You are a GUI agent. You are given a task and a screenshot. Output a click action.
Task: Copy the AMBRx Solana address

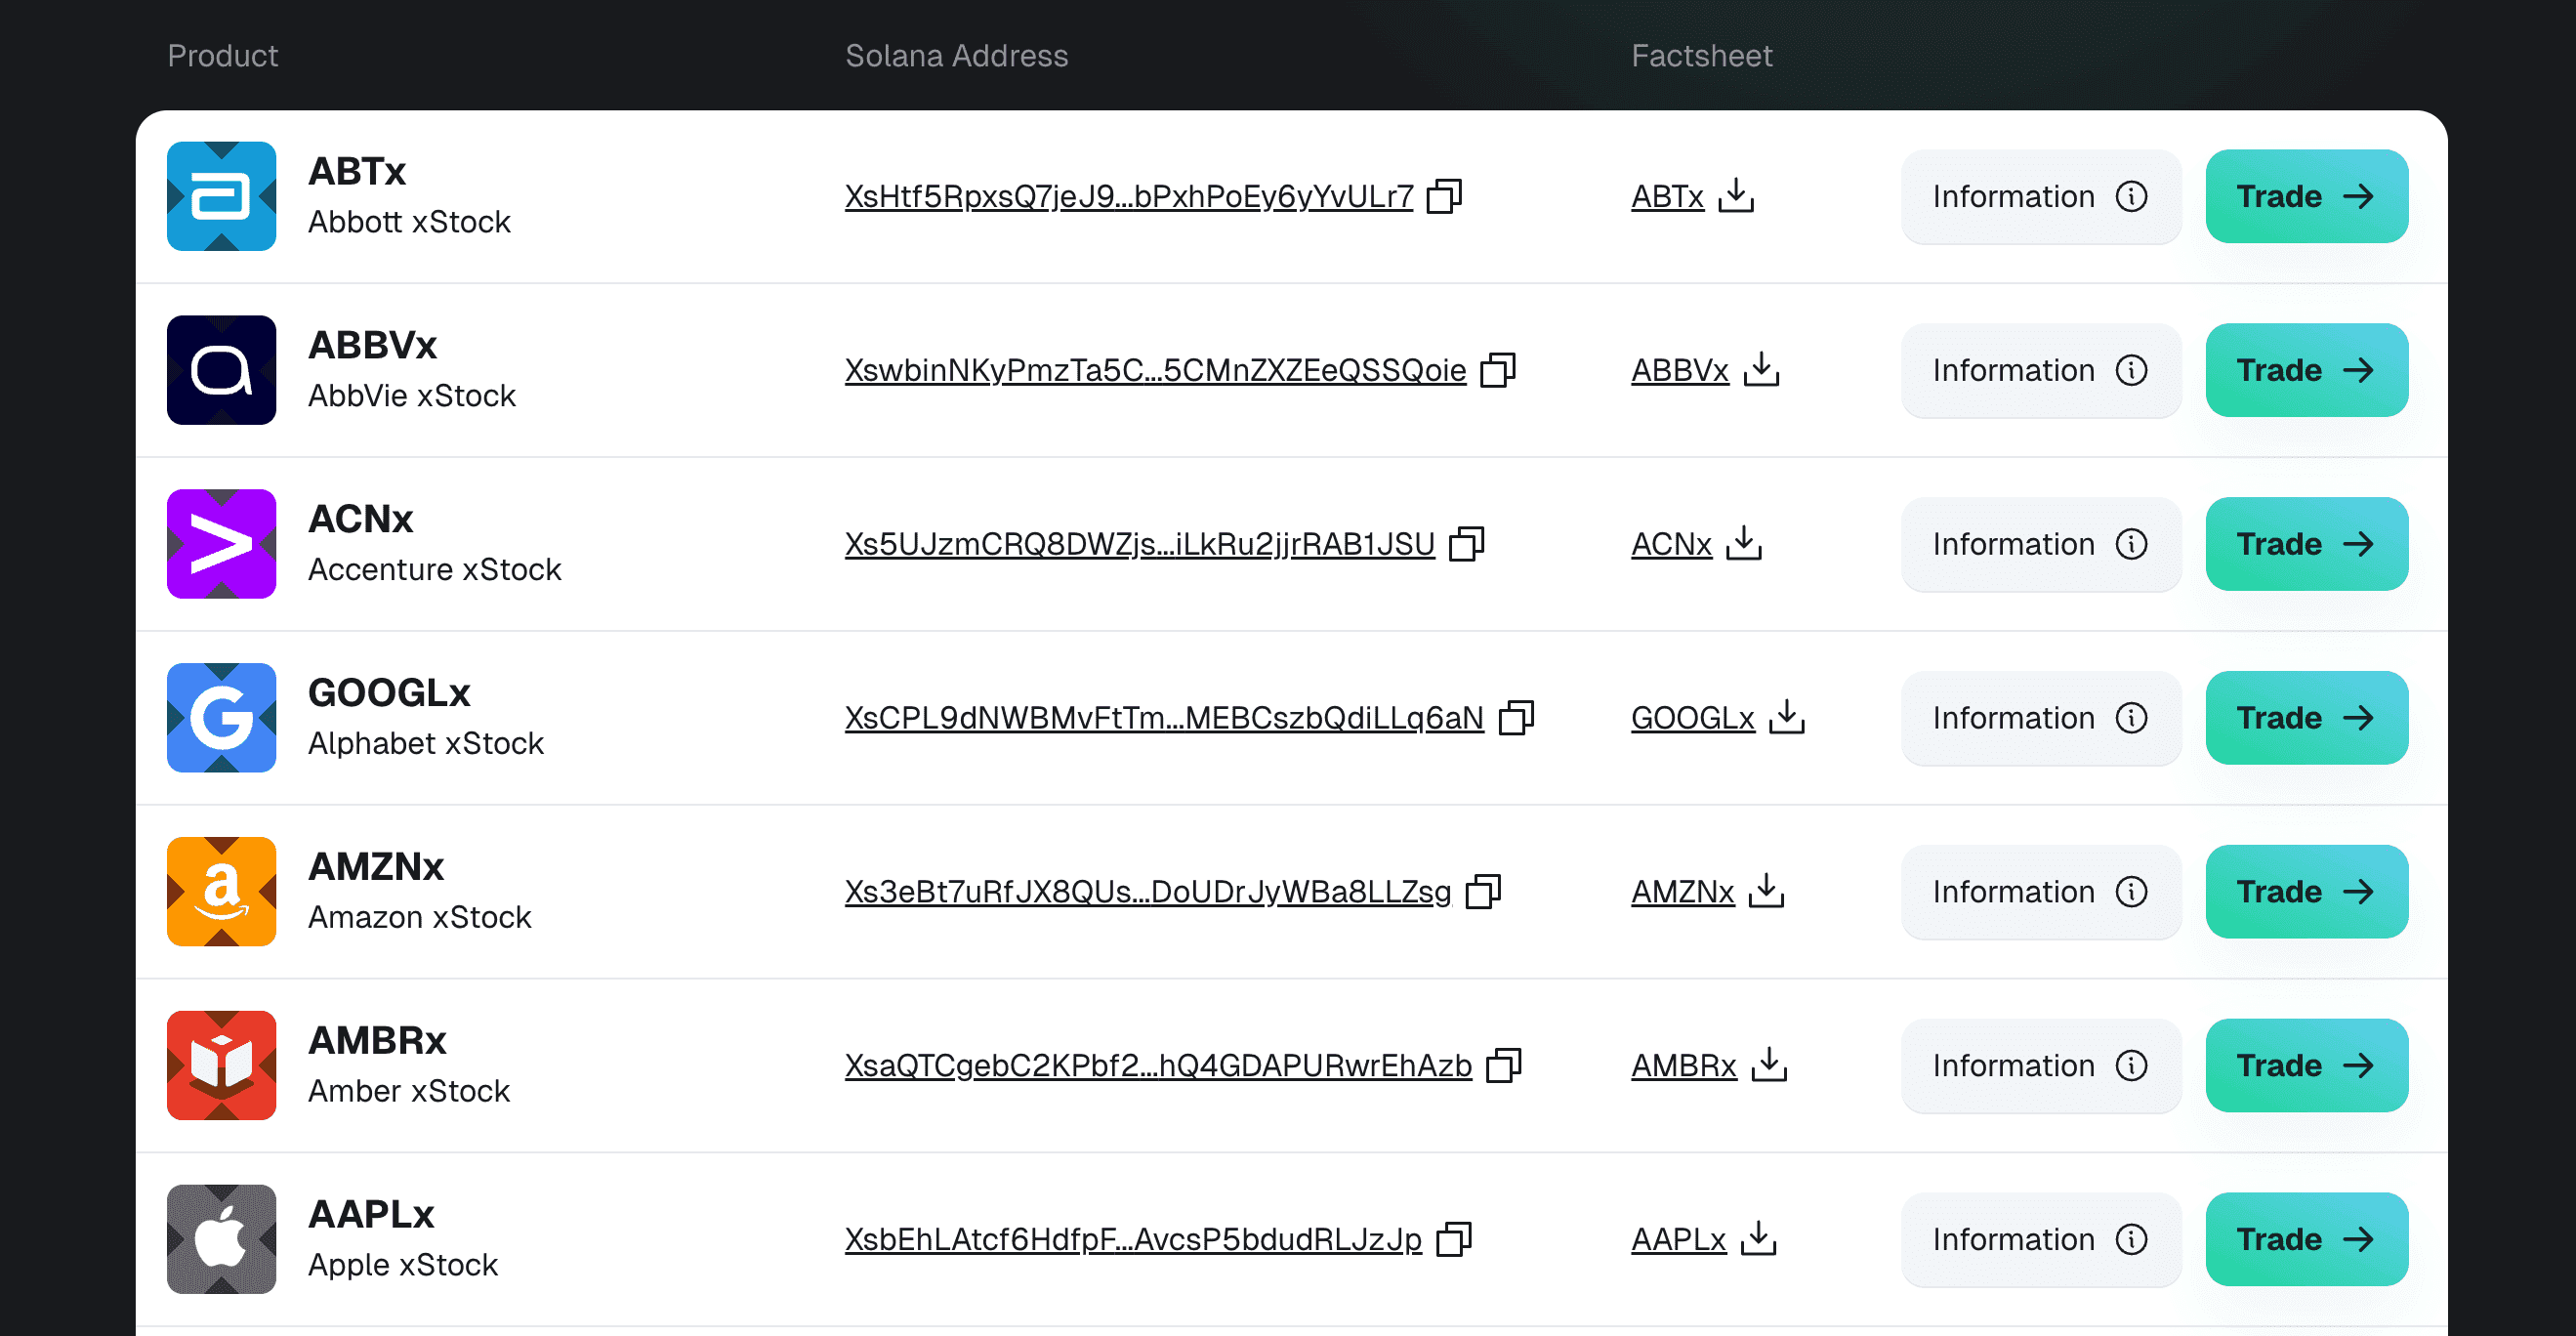click(1504, 1066)
